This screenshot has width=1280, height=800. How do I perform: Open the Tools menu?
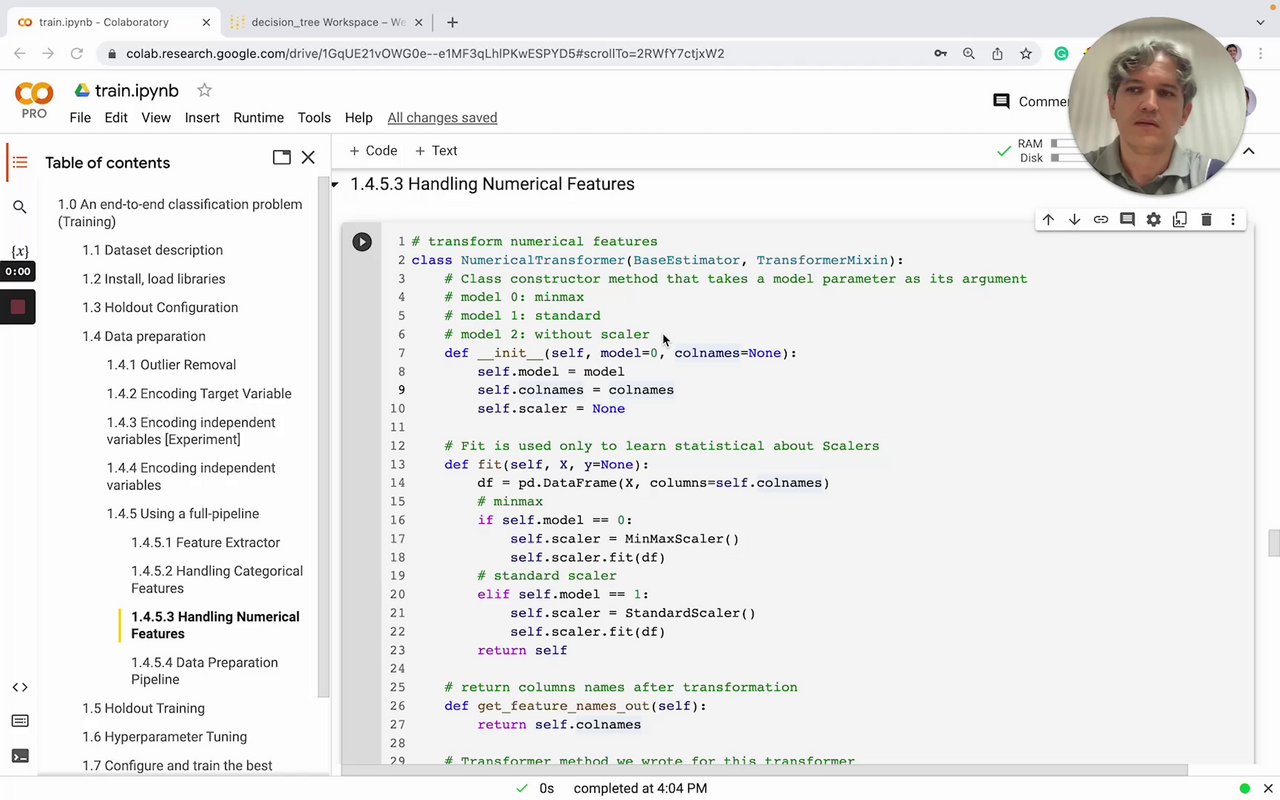314,118
